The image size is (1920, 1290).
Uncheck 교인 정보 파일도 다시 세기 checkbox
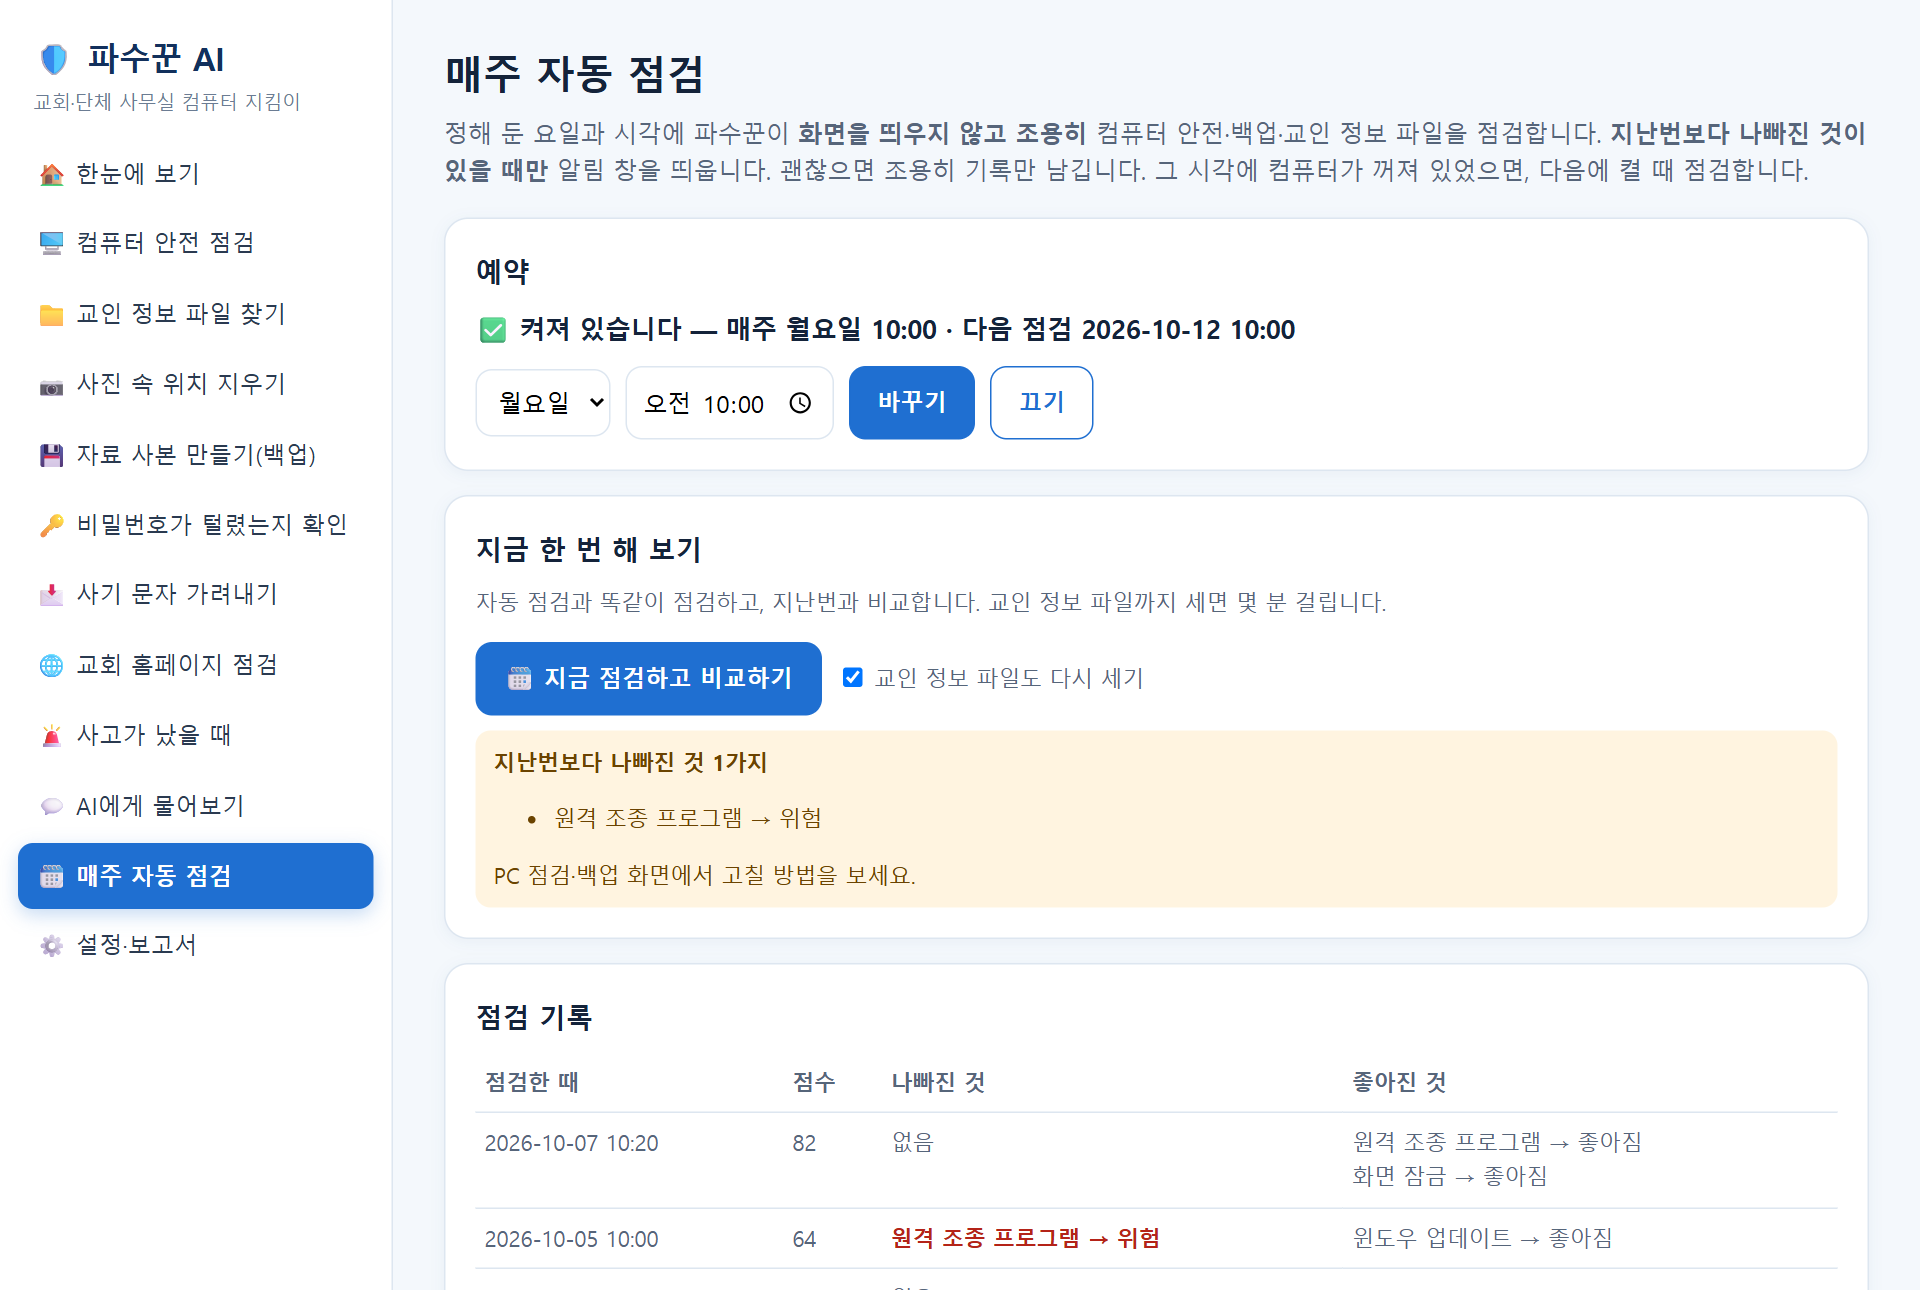click(853, 678)
